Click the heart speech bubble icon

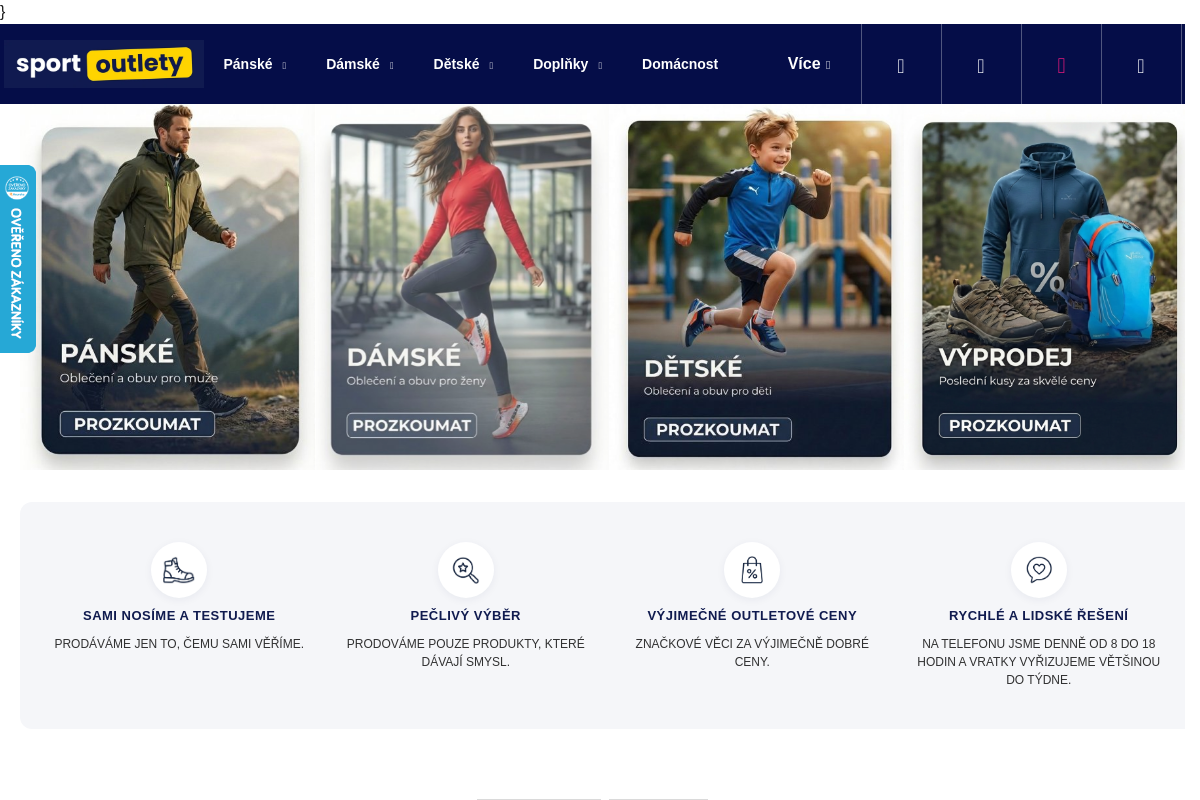(x=1039, y=570)
